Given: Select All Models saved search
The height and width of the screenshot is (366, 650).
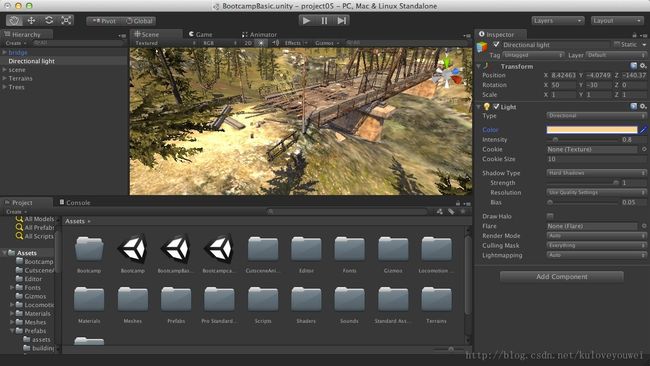Looking at the screenshot, I should 35,219.
